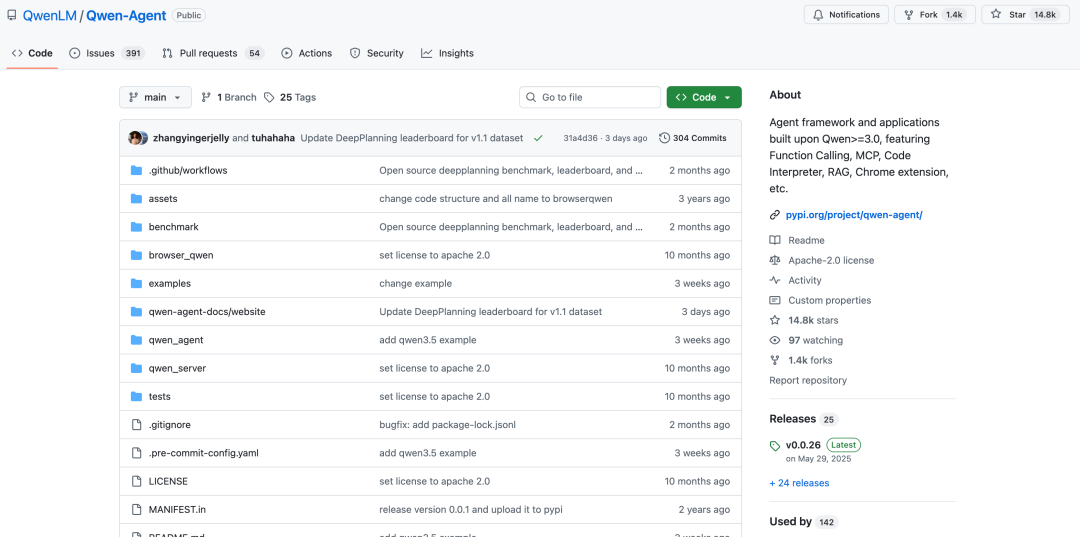Click 'change code structure and all name' commit

click(x=496, y=198)
